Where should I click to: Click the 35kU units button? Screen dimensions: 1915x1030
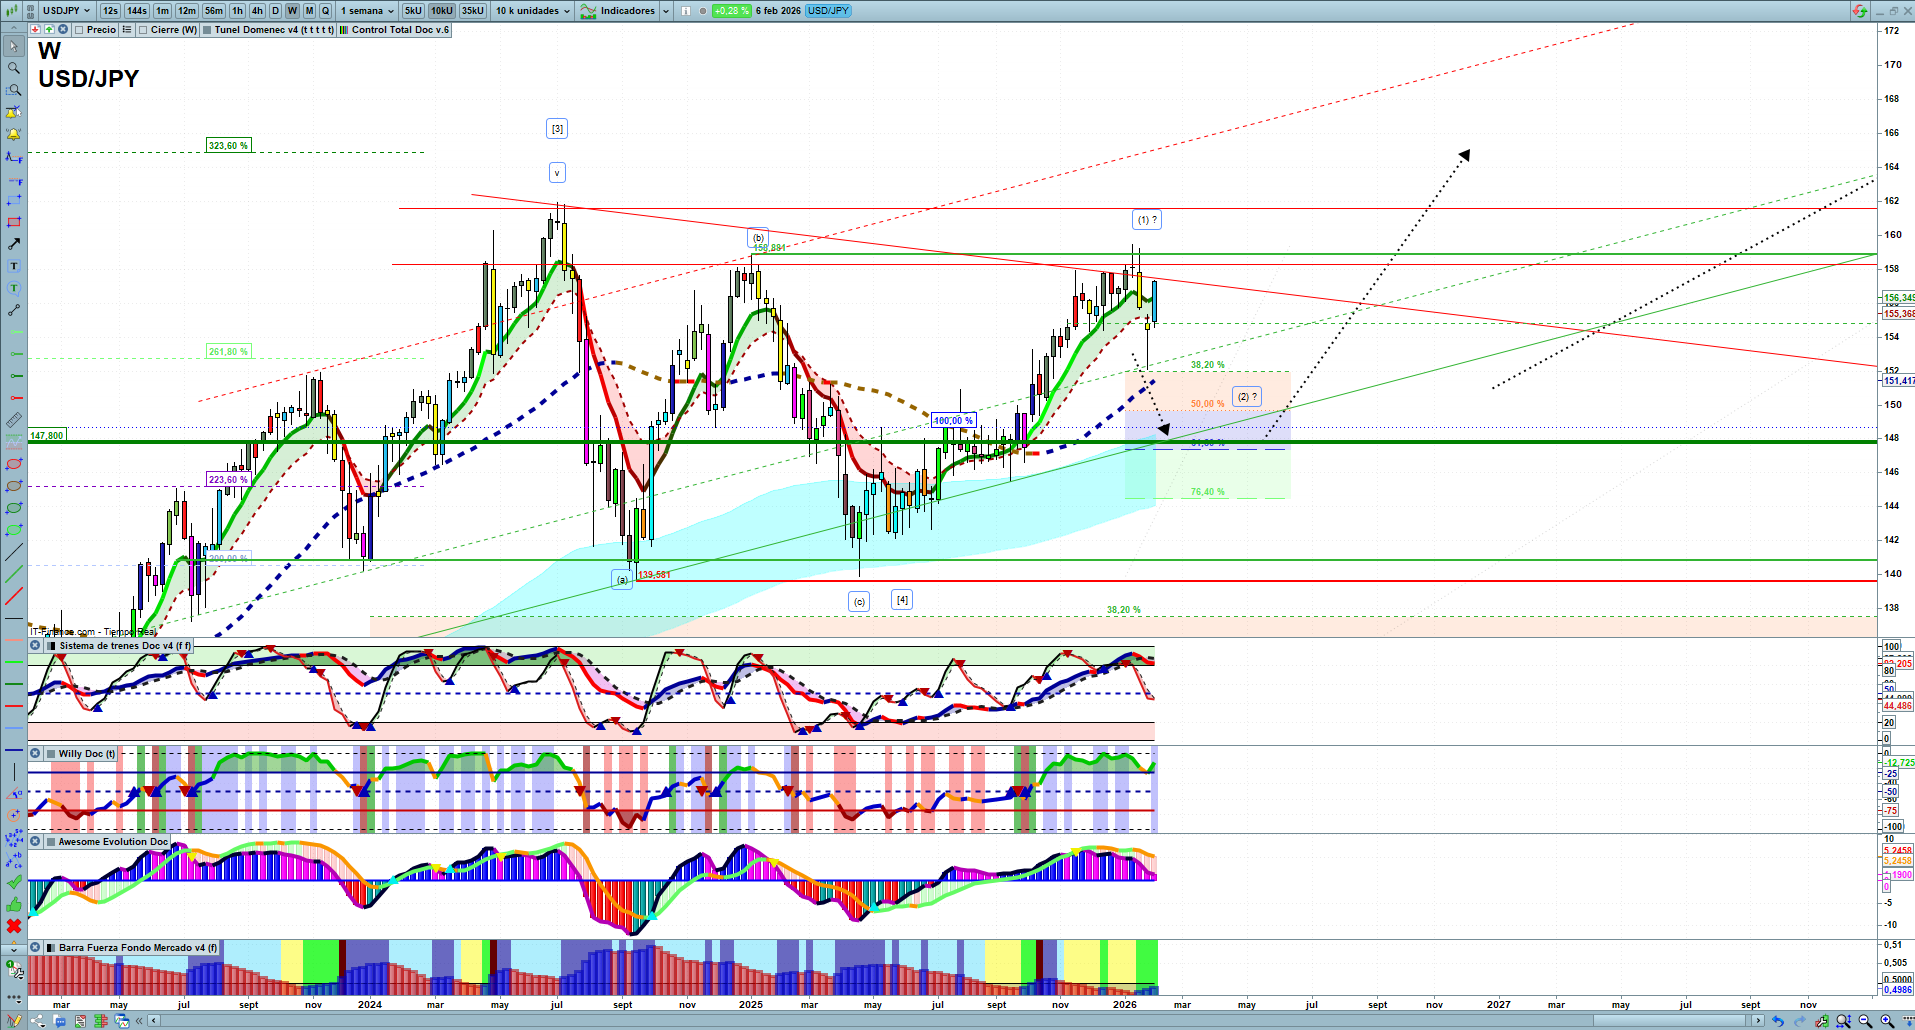tap(473, 11)
